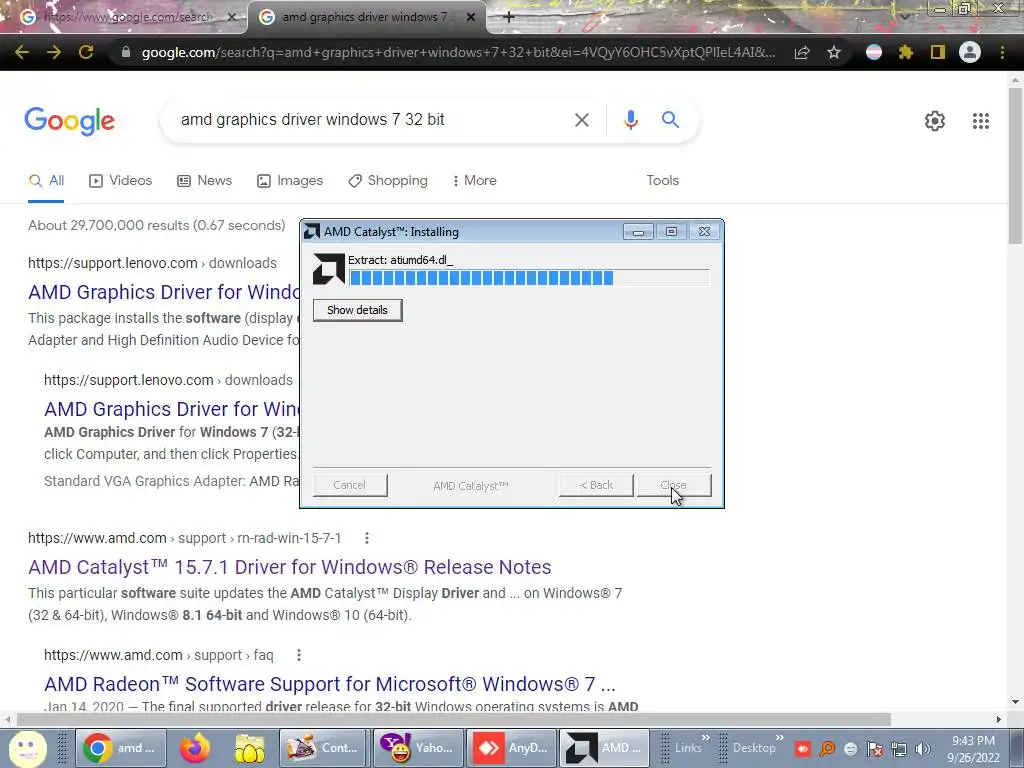Viewport: 1024px width, 768px height.
Task: Switch to Images results tab
Action: [x=290, y=181]
